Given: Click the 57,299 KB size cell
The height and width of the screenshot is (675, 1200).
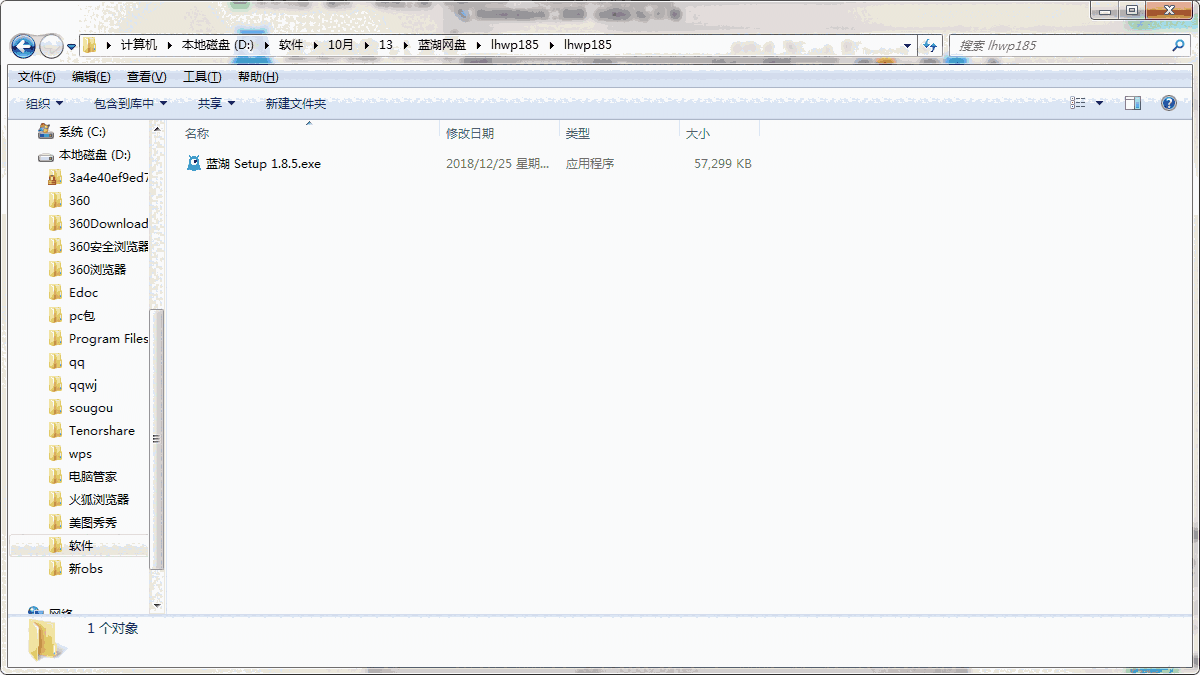Looking at the screenshot, I should click(723, 163).
